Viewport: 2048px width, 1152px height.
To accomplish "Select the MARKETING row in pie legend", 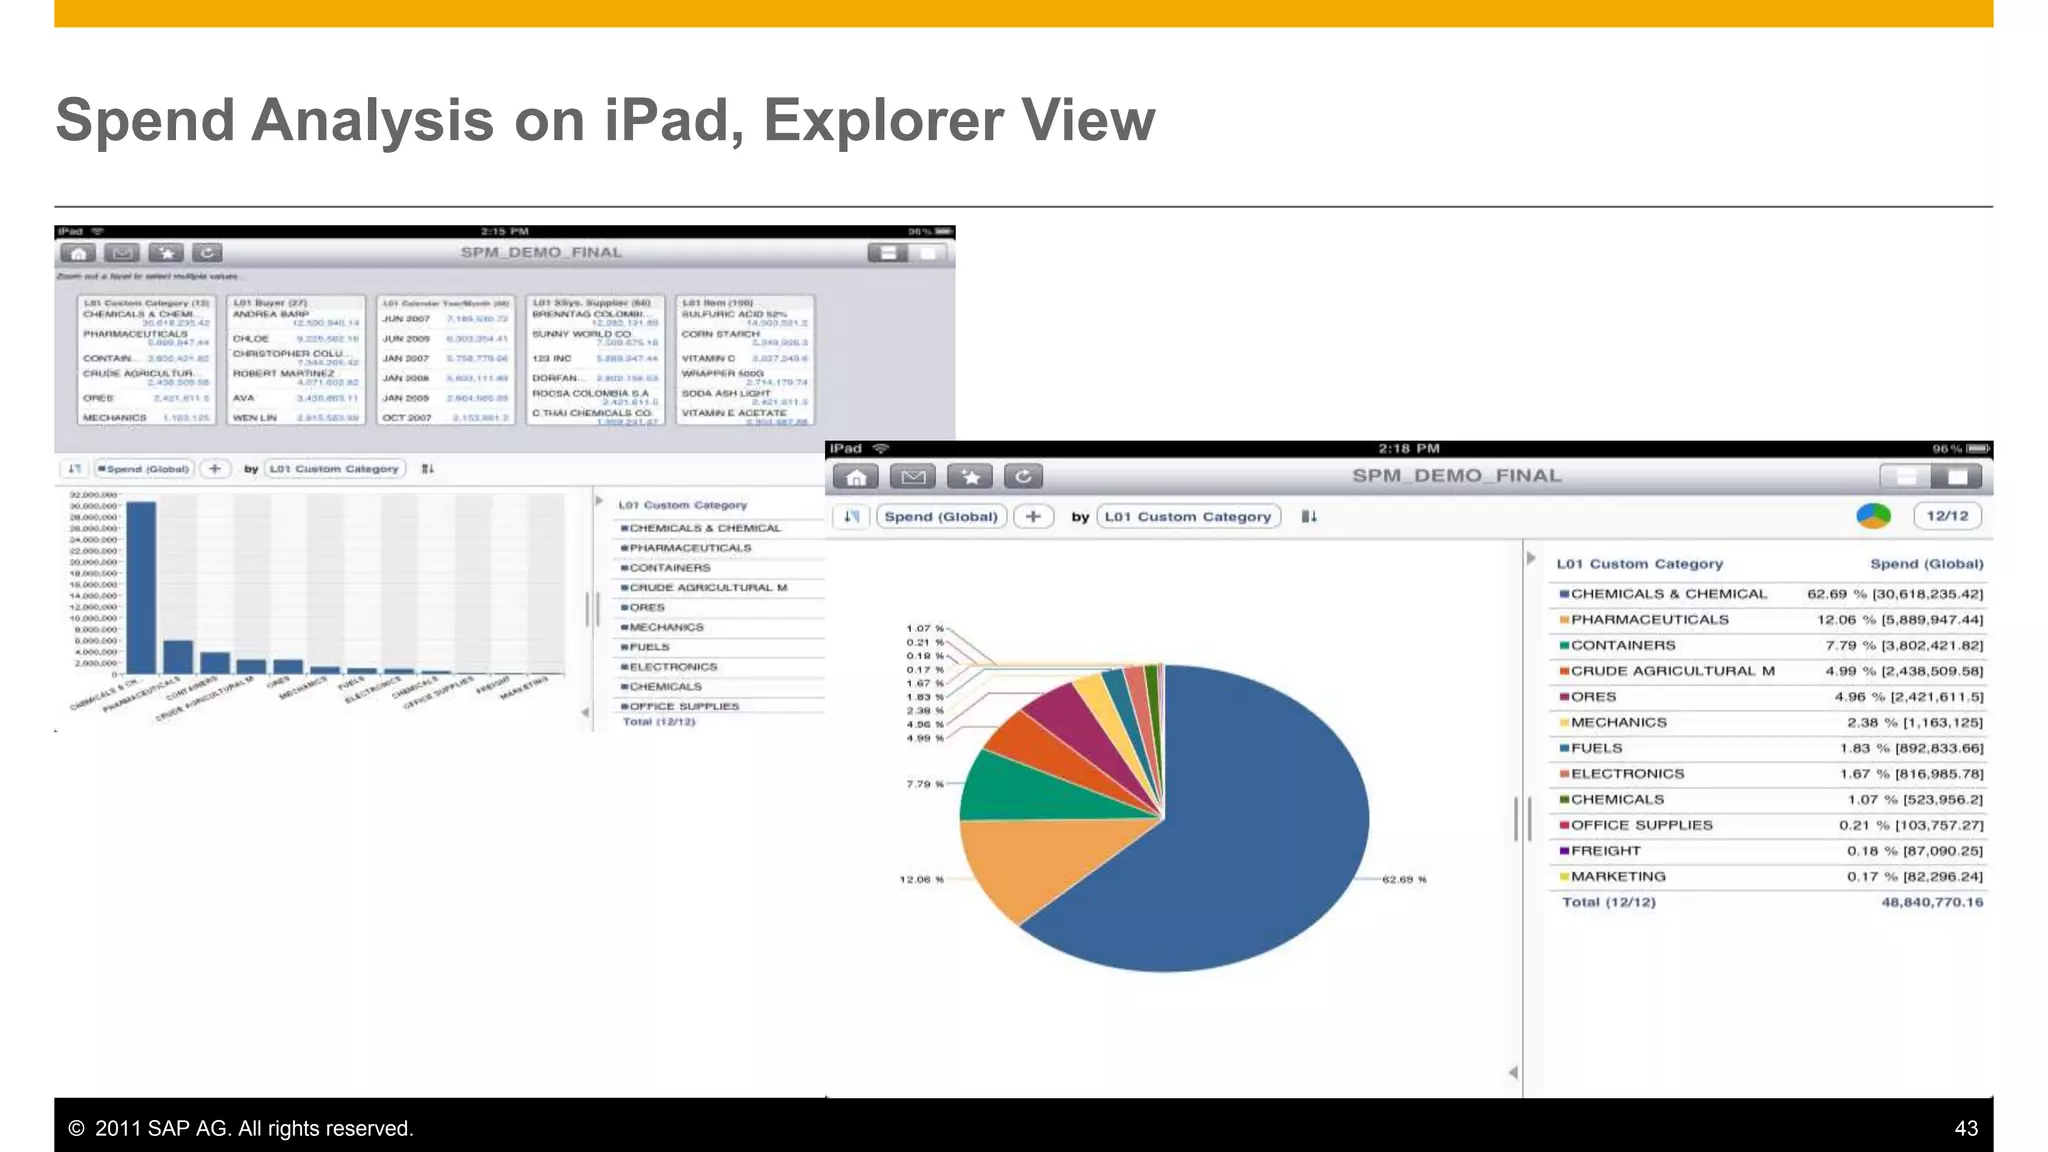I will click(x=1770, y=877).
